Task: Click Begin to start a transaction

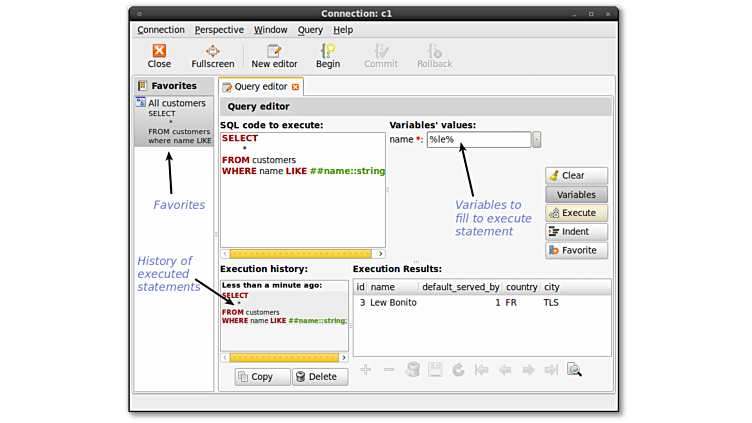Action: (328, 55)
